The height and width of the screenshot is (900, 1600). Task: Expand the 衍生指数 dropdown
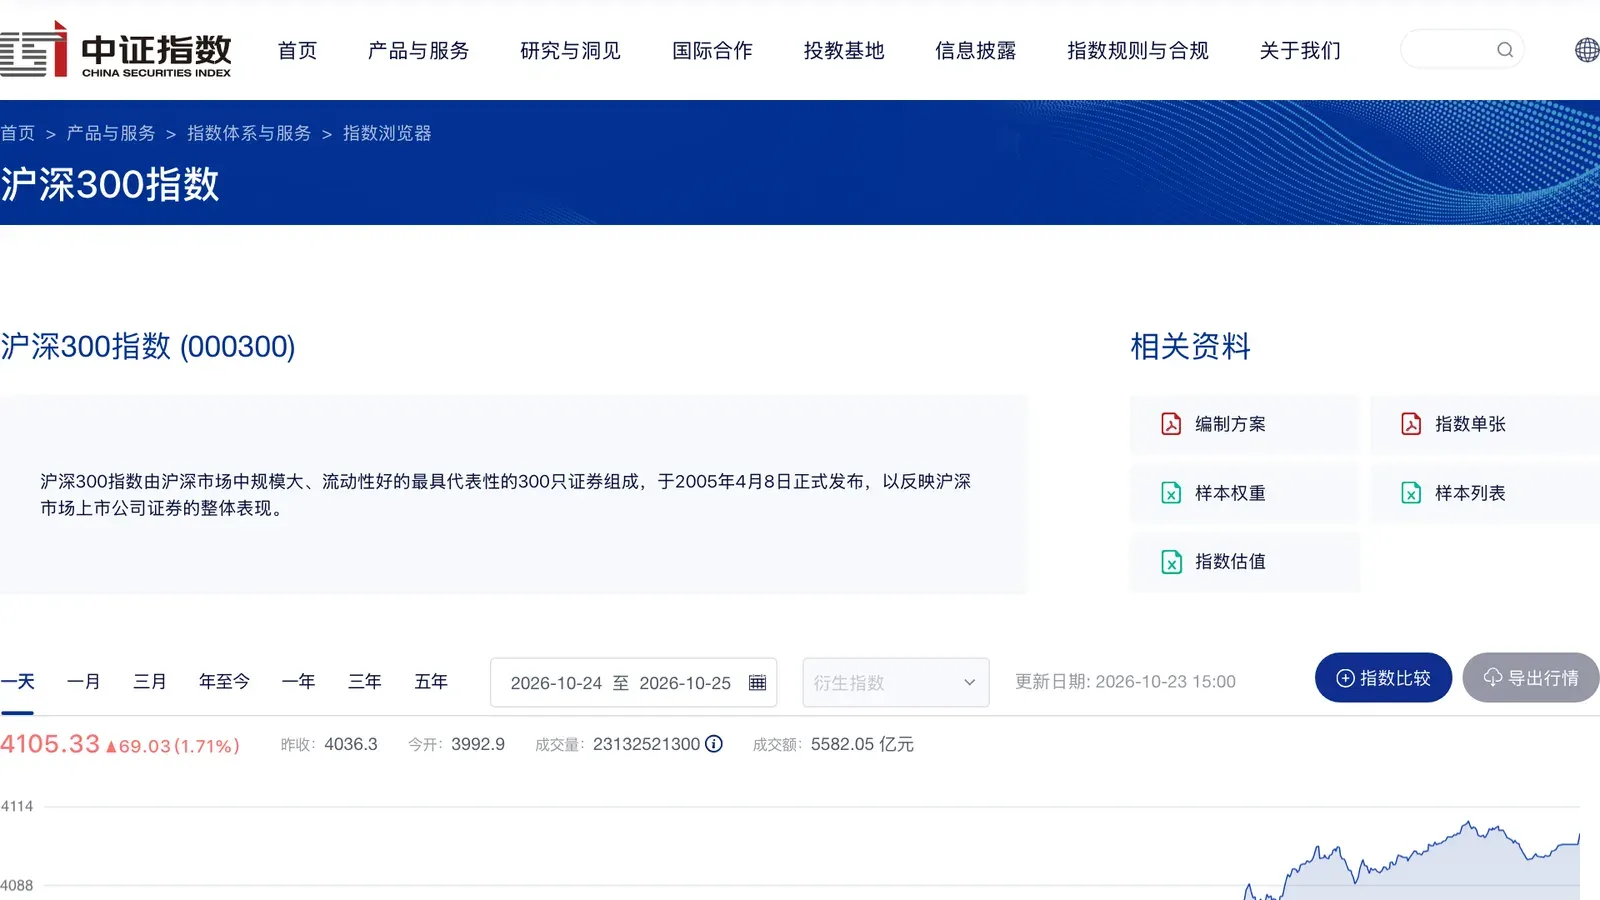(896, 682)
